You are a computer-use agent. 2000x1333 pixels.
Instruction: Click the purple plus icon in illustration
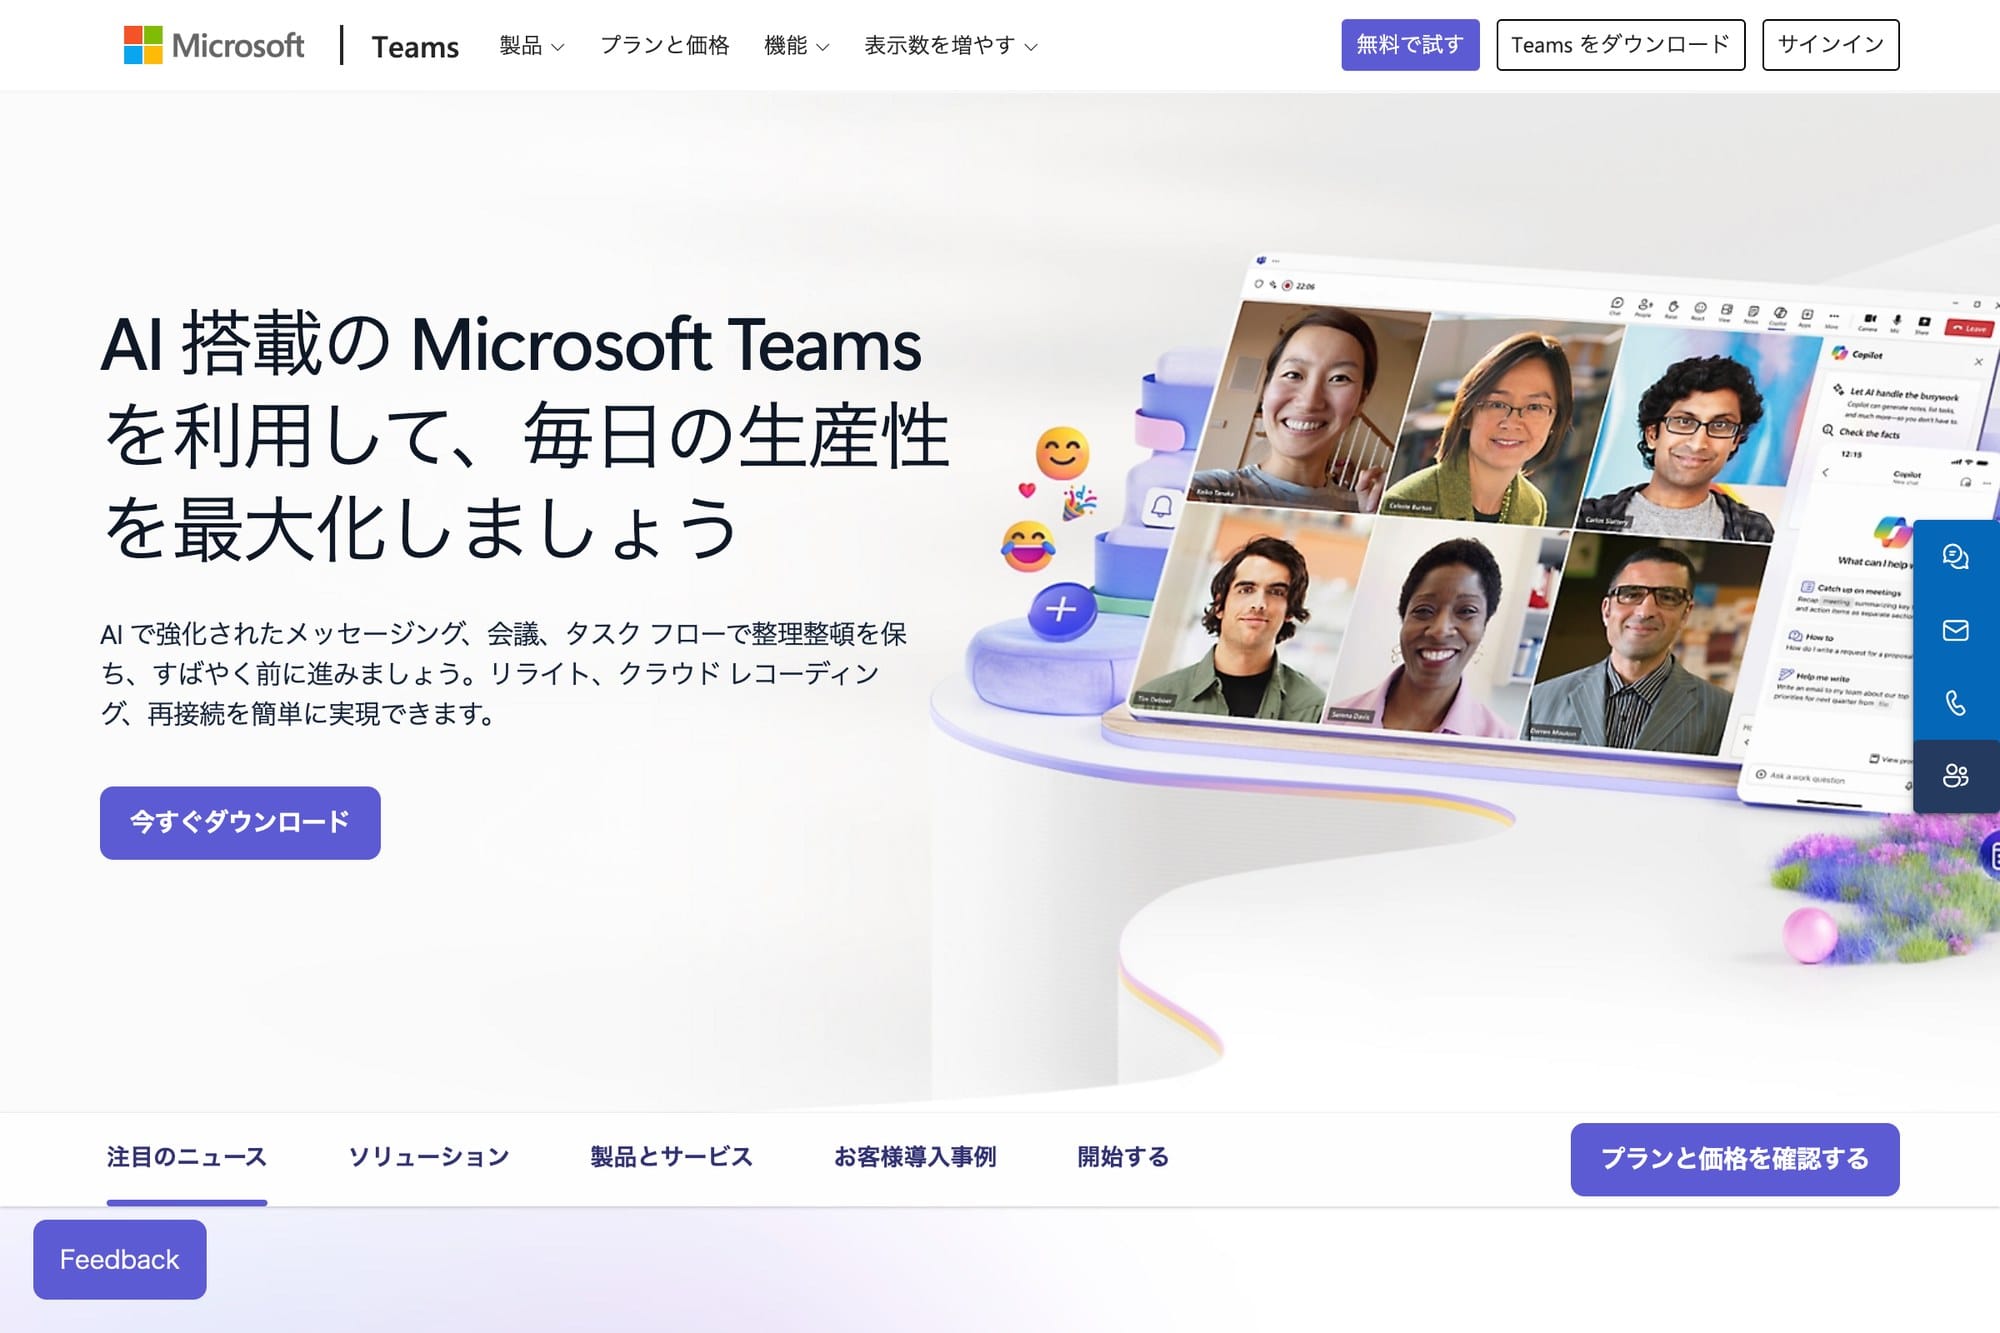click(x=1061, y=609)
